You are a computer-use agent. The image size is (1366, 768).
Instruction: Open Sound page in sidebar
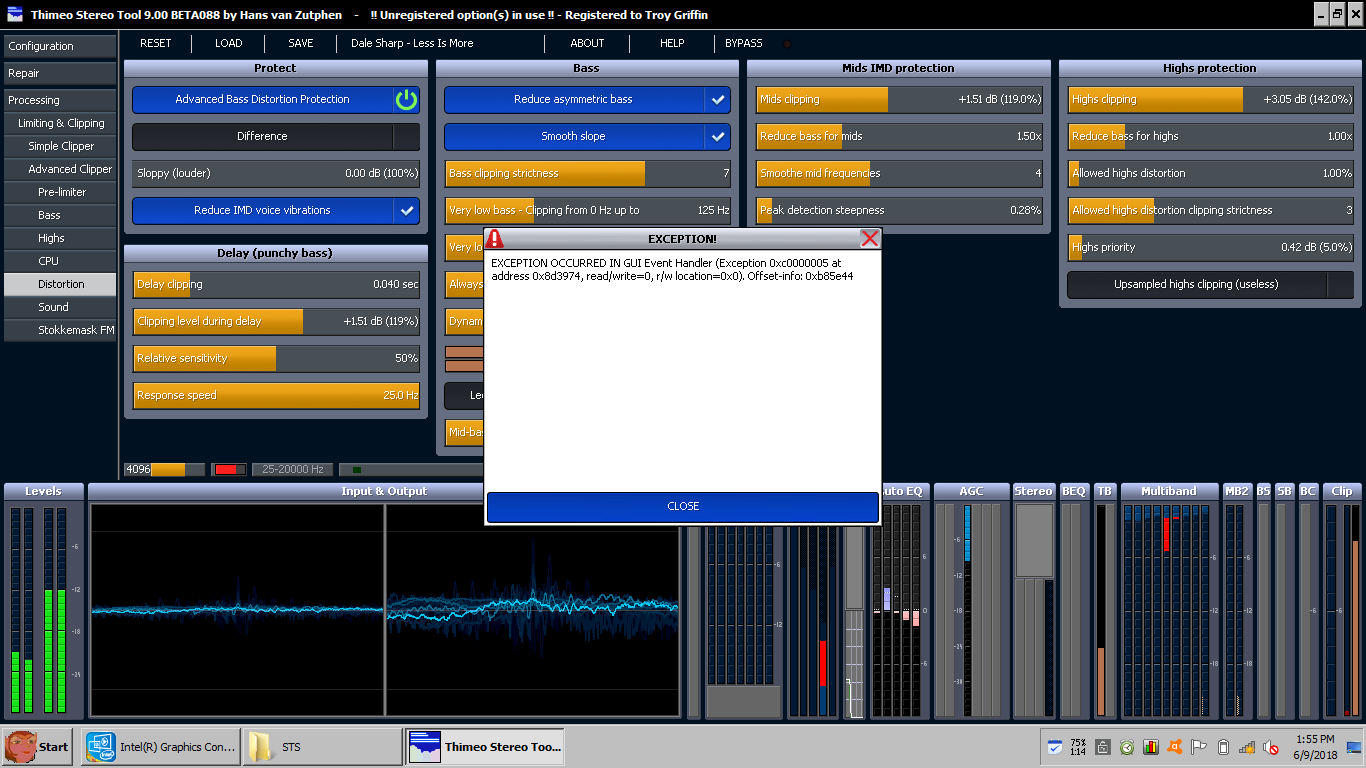click(60, 307)
